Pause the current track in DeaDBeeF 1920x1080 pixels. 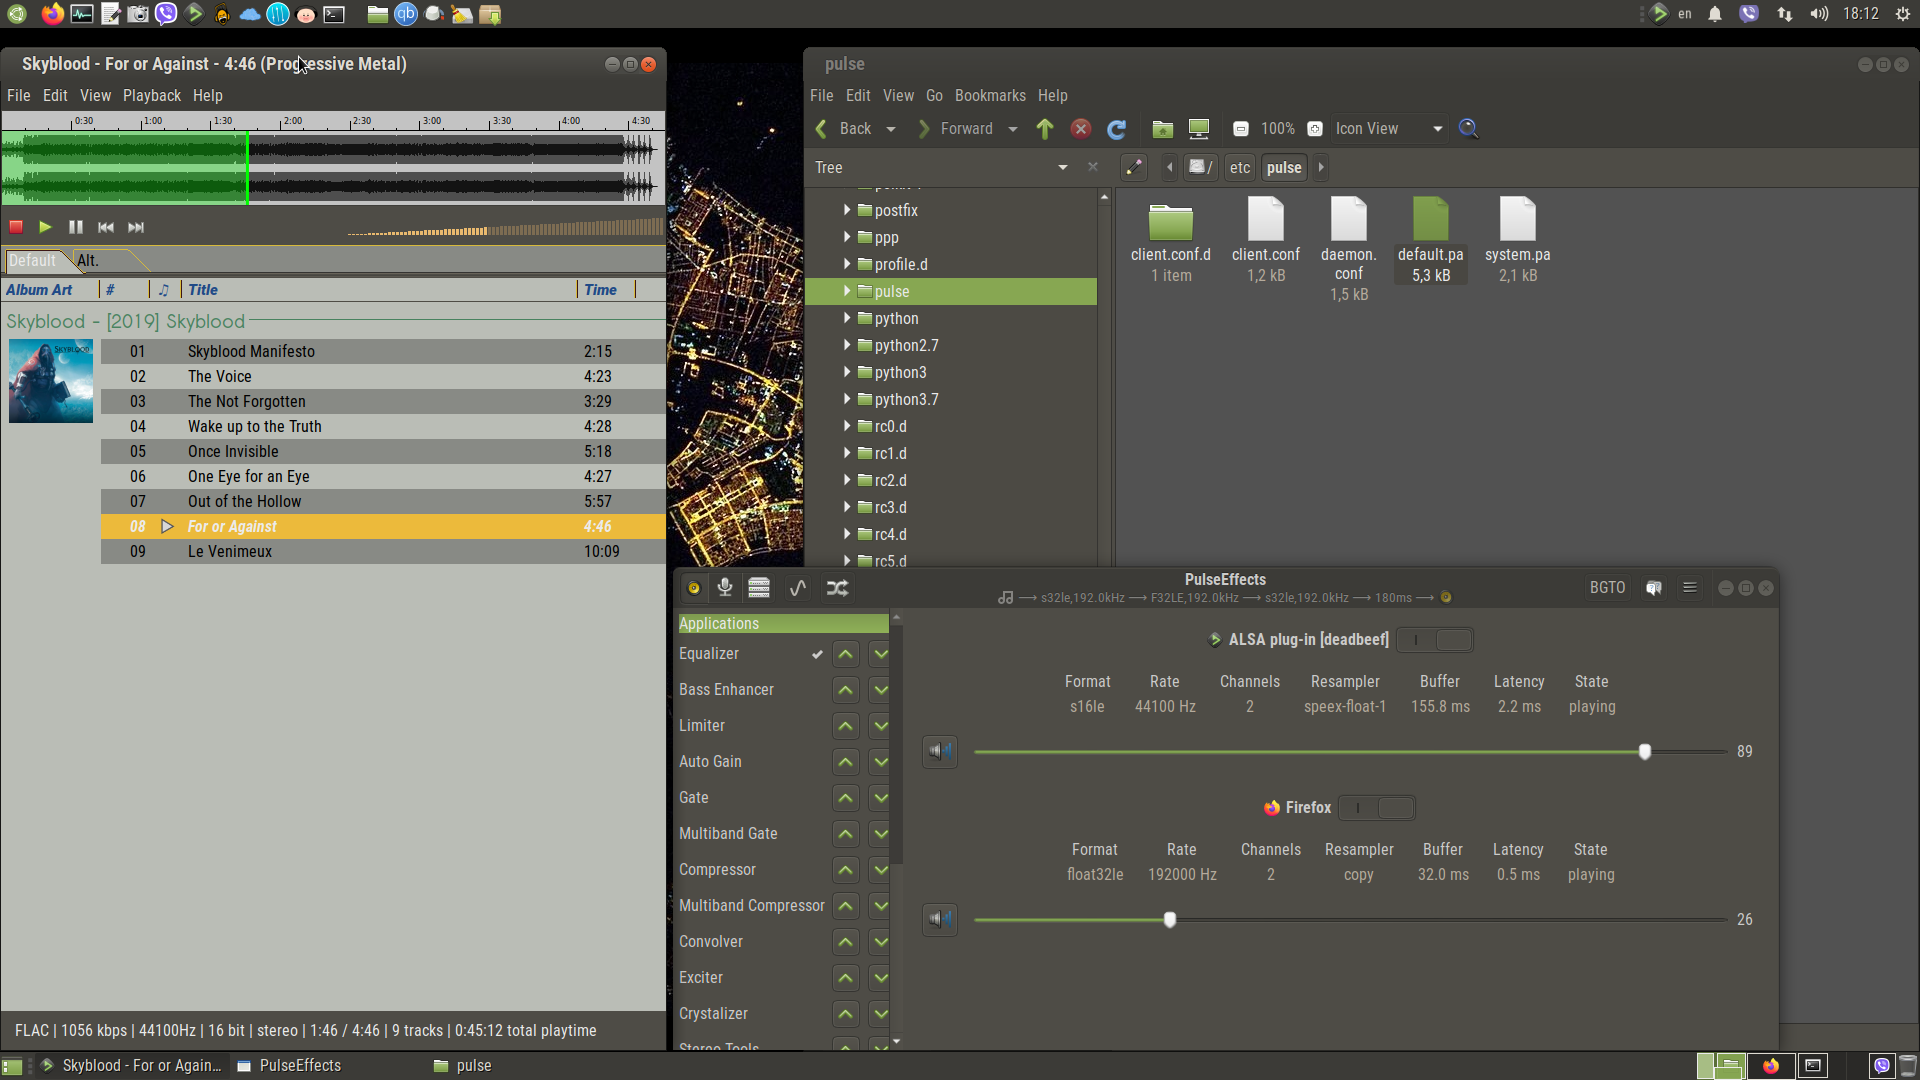[75, 227]
